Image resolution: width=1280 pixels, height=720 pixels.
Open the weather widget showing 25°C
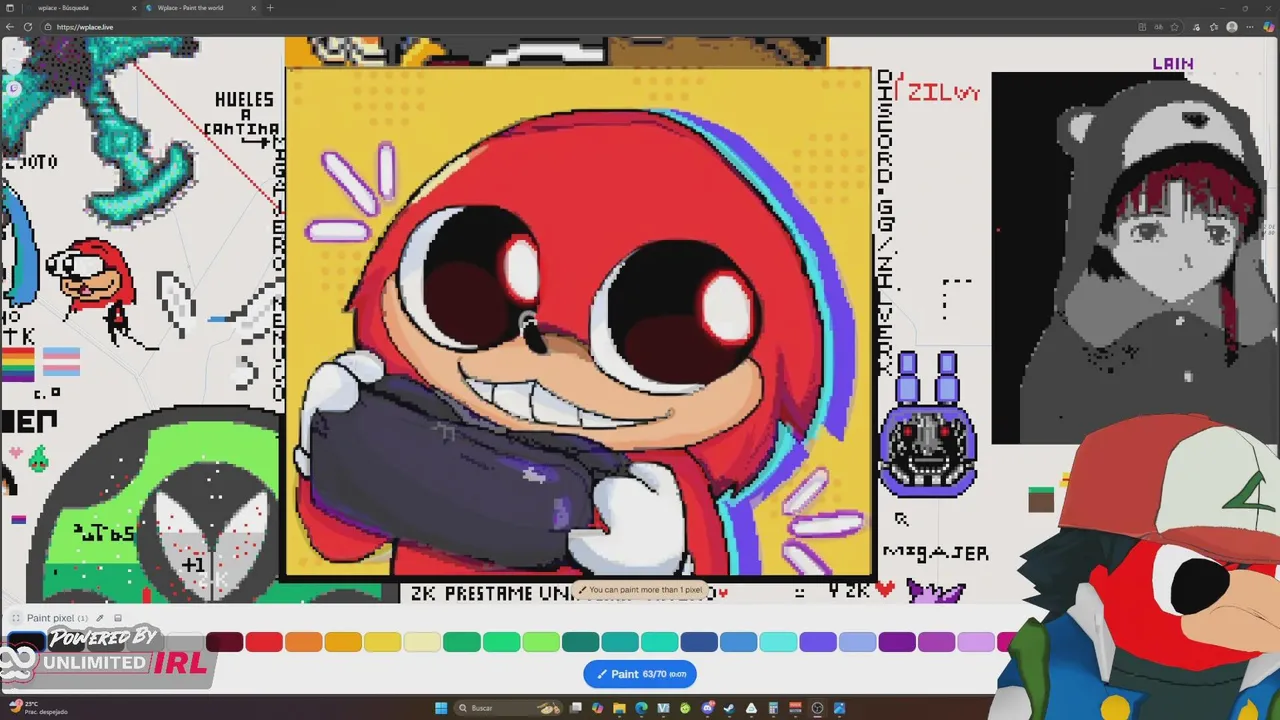click(36, 708)
